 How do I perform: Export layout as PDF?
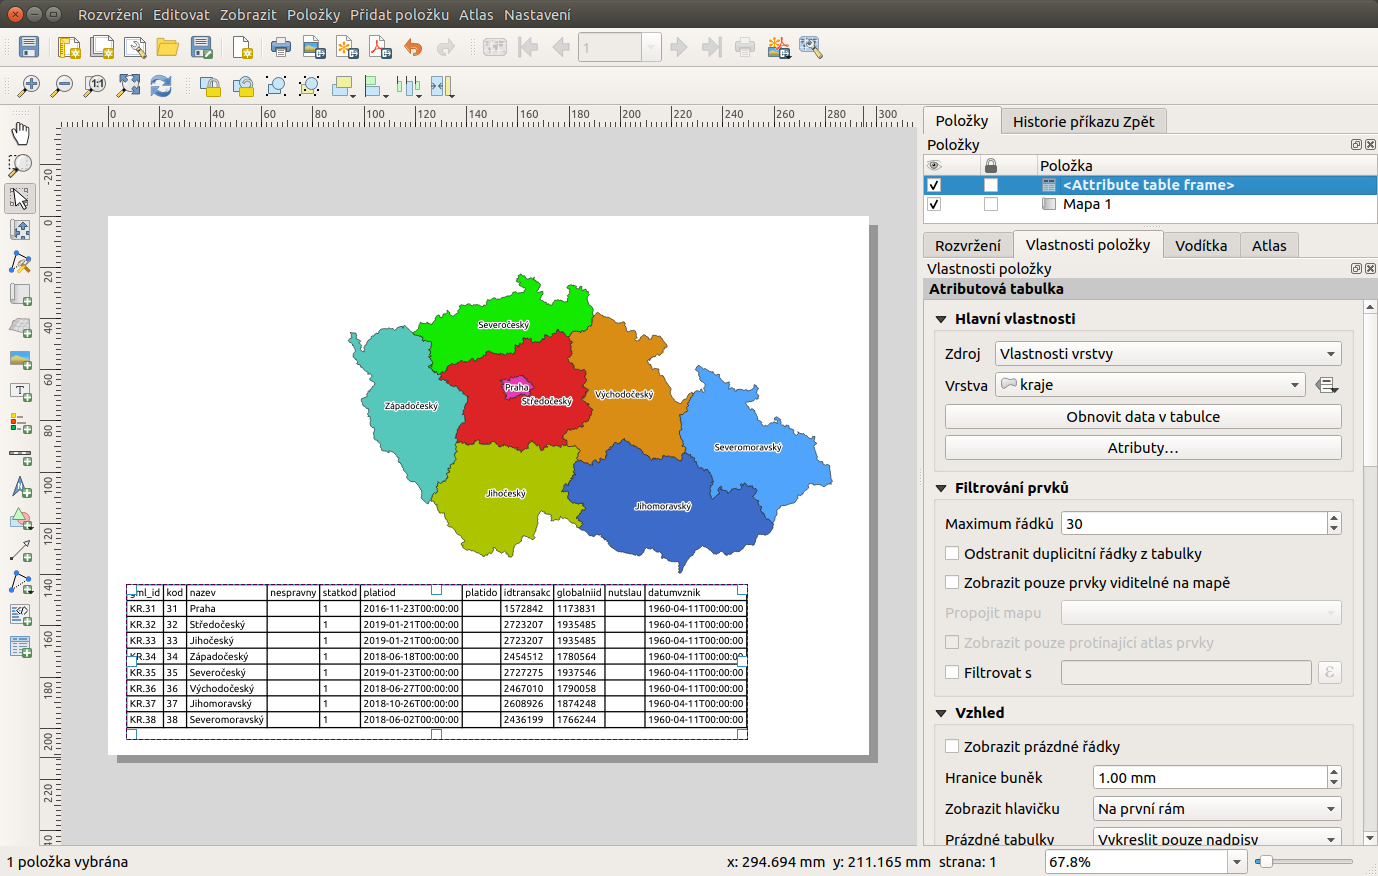point(380,47)
